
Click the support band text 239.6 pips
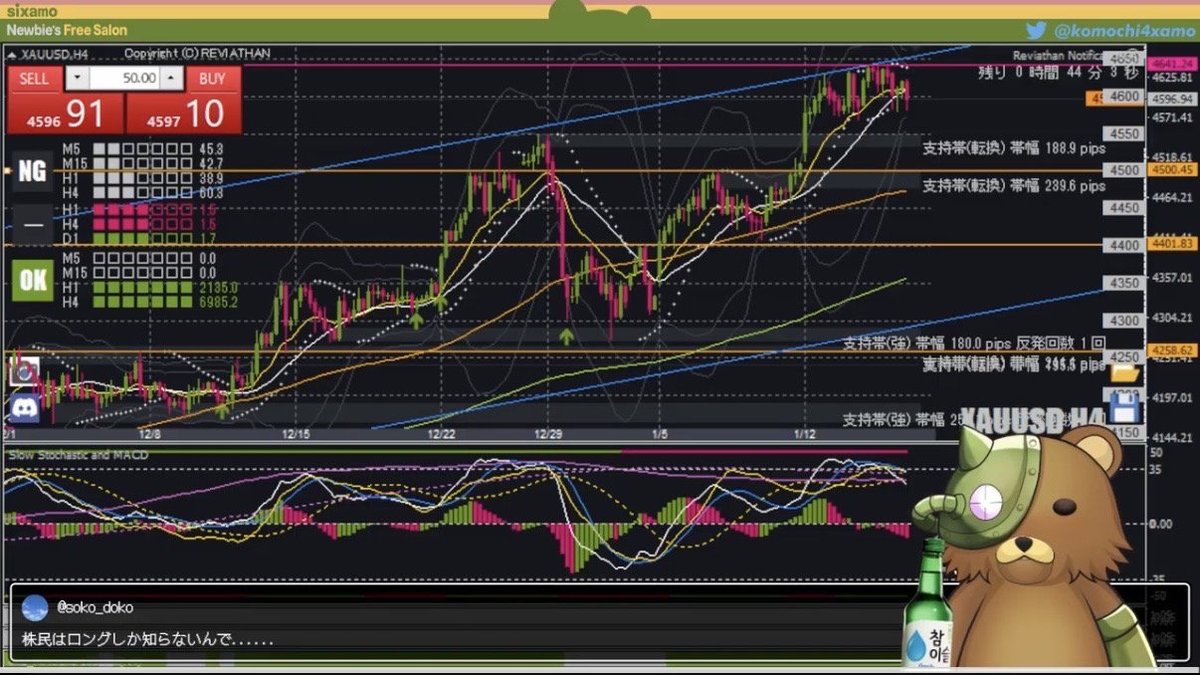tap(1013, 185)
